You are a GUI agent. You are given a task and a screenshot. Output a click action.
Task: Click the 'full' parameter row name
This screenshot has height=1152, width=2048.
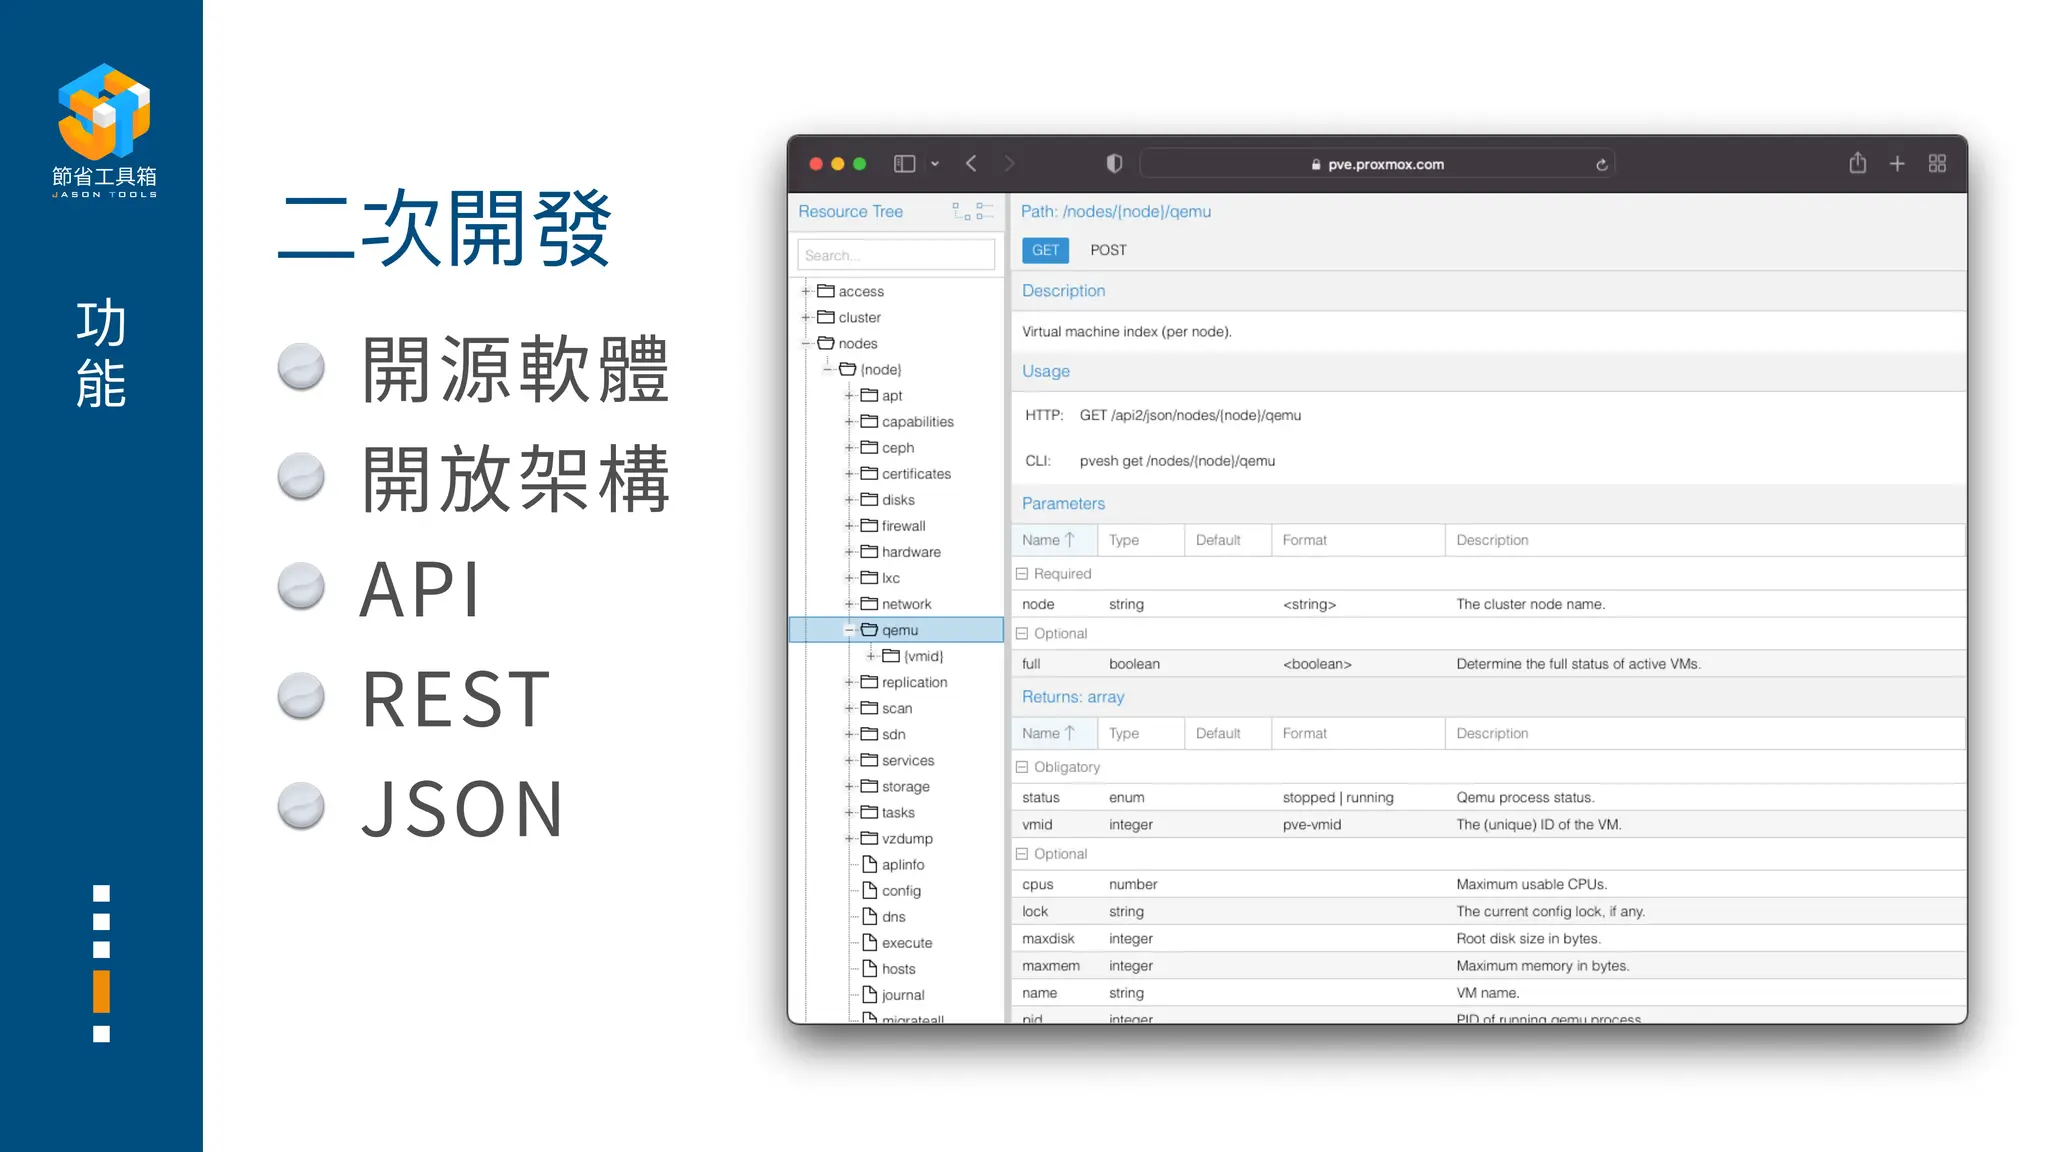[x=1031, y=664]
